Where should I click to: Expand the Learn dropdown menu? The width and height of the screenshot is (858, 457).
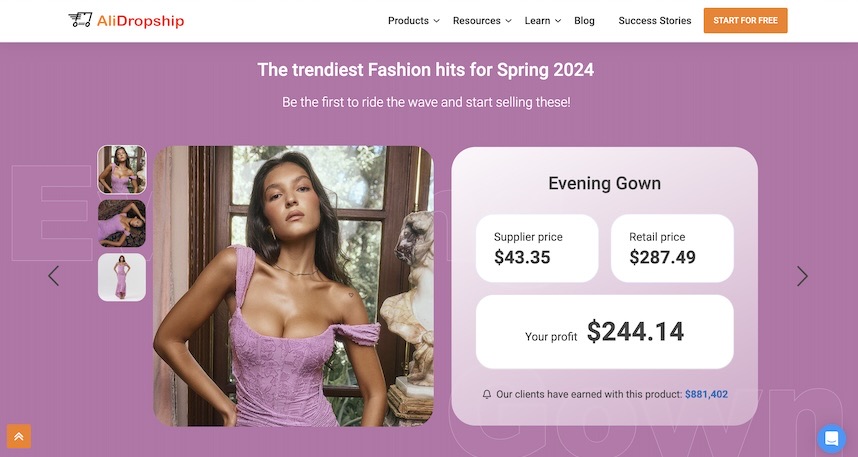542,21
